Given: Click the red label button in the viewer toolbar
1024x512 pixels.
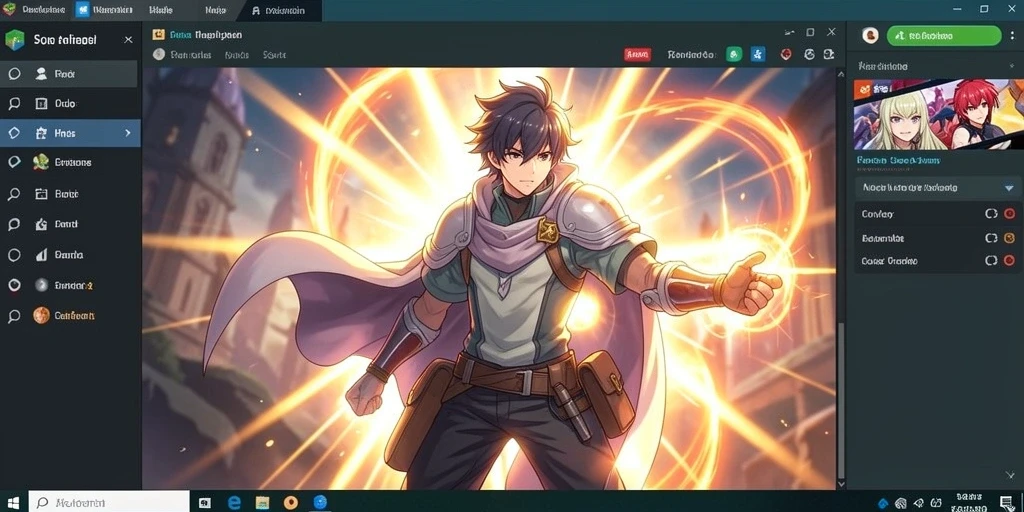Looking at the screenshot, I should click(637, 56).
